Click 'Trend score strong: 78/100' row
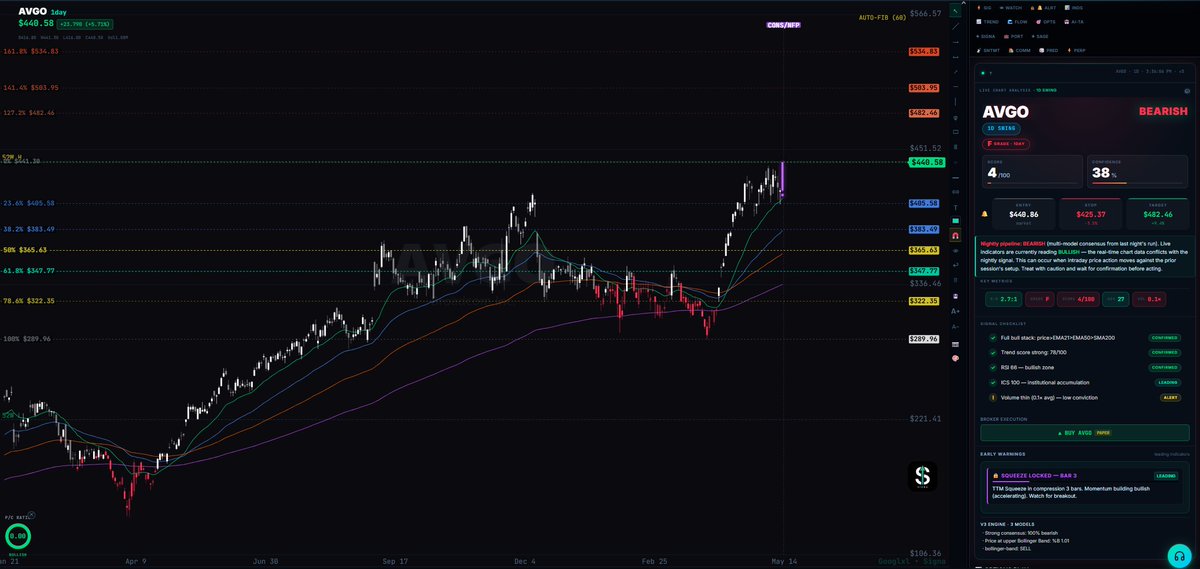This screenshot has width=1200, height=569. coord(1084,353)
